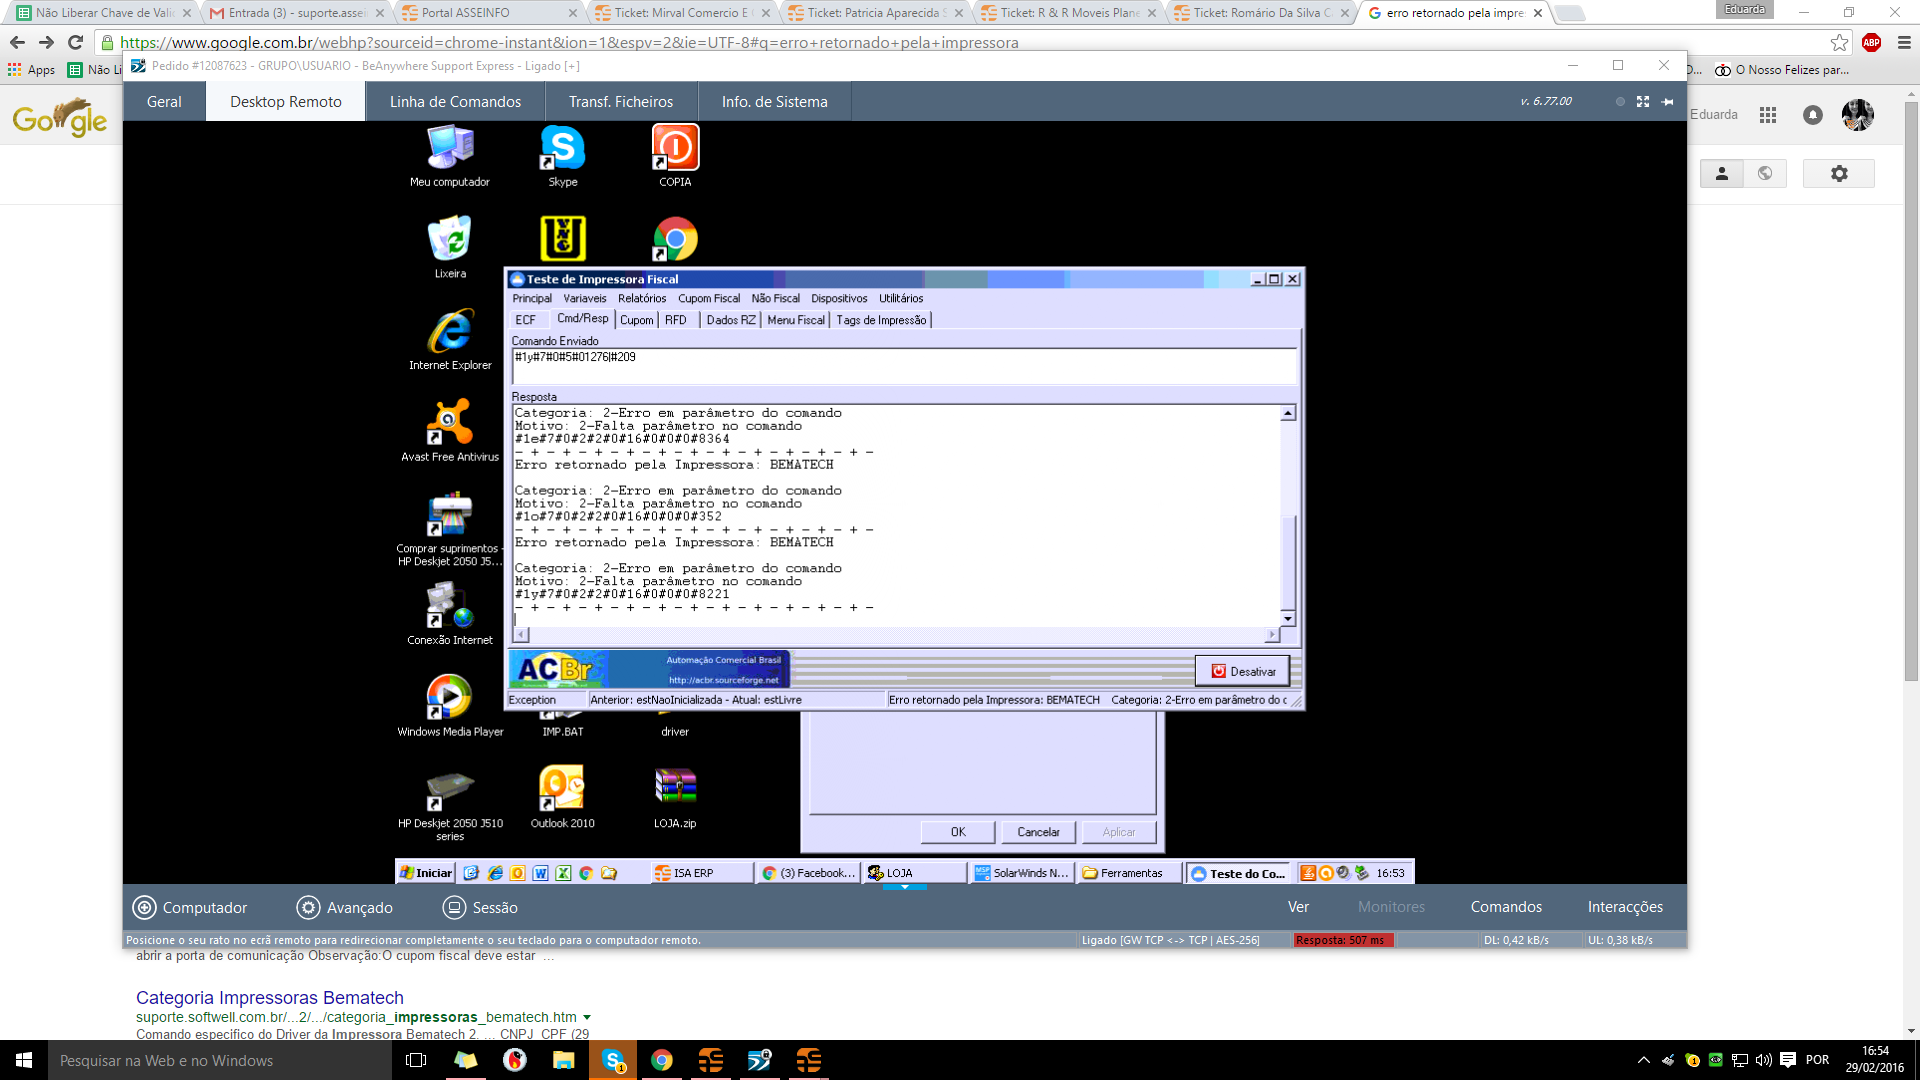The height and width of the screenshot is (1080, 1920).
Task: Open Comprar suprimentos HP Deskjet icon
Action: 450,529
